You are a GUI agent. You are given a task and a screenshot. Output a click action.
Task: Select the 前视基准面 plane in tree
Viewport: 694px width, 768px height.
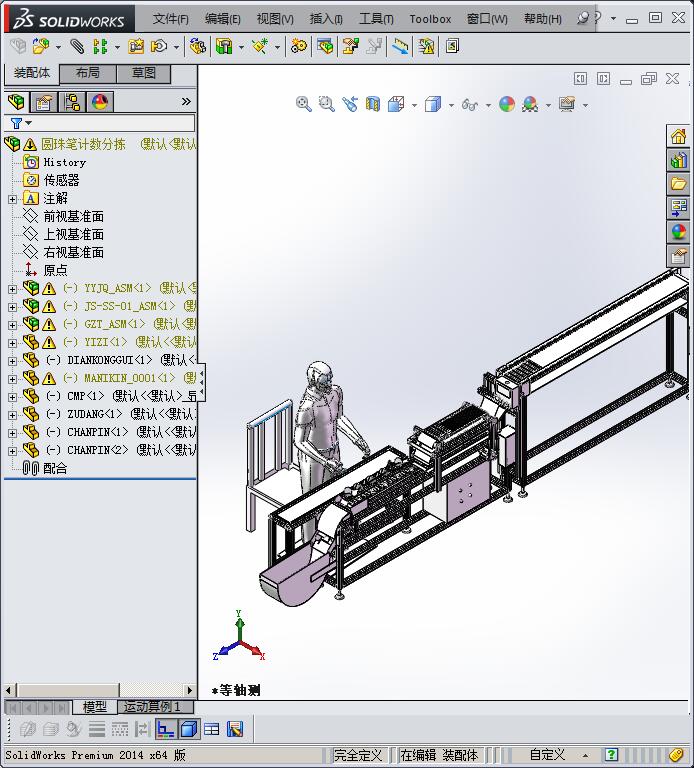[73, 216]
